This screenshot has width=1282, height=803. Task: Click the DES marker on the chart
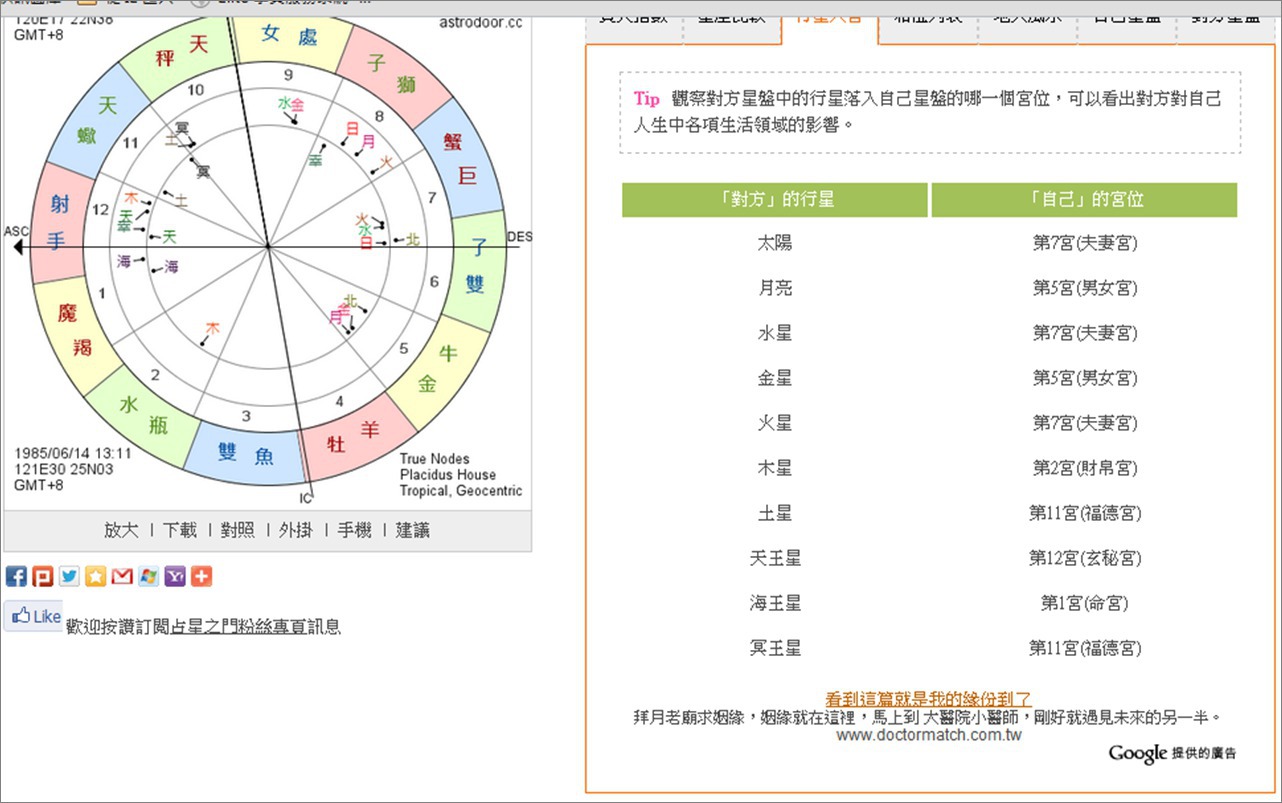[520, 237]
